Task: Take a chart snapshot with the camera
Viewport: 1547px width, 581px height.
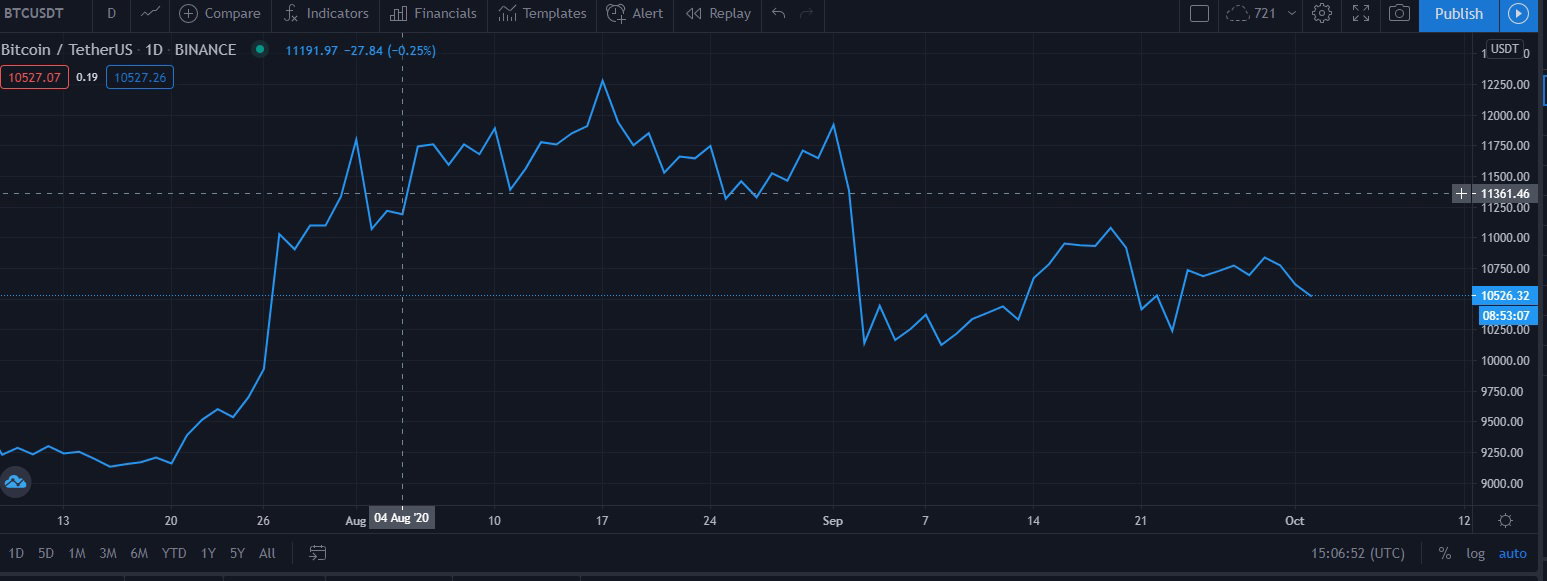Action: (x=1399, y=13)
